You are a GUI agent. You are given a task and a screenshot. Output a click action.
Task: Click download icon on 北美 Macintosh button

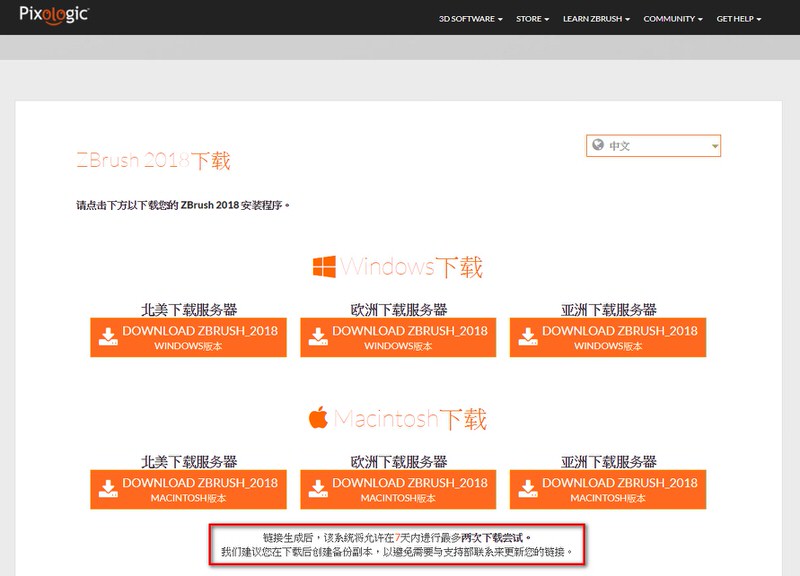click(x=108, y=488)
